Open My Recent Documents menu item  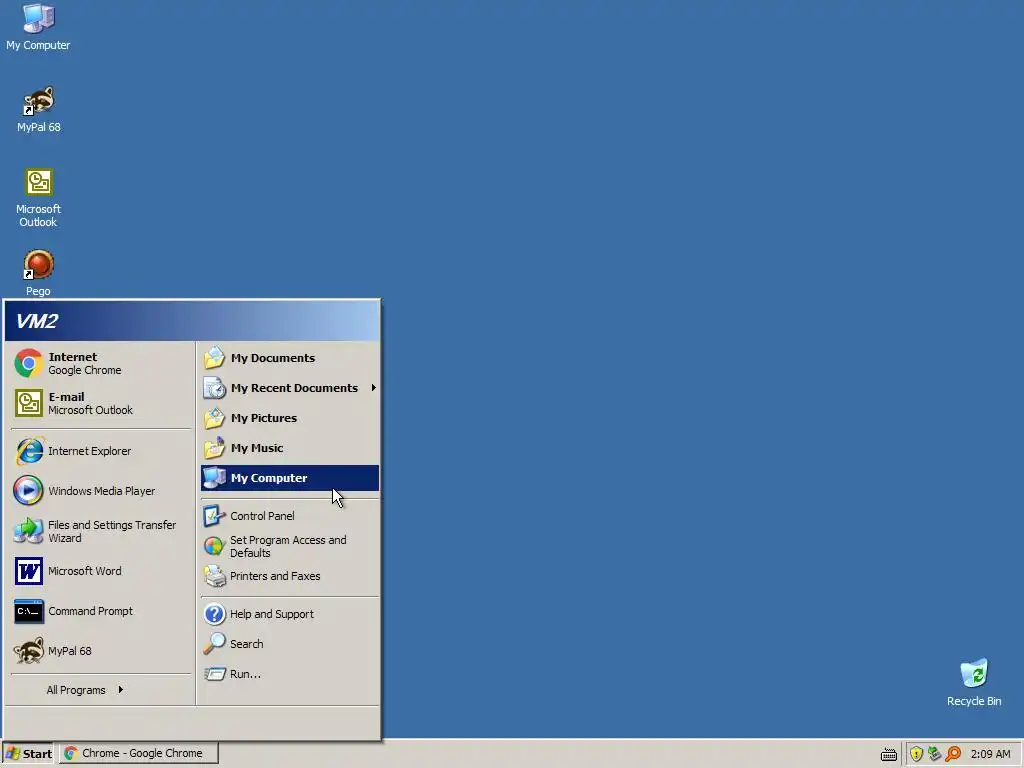[290, 388]
